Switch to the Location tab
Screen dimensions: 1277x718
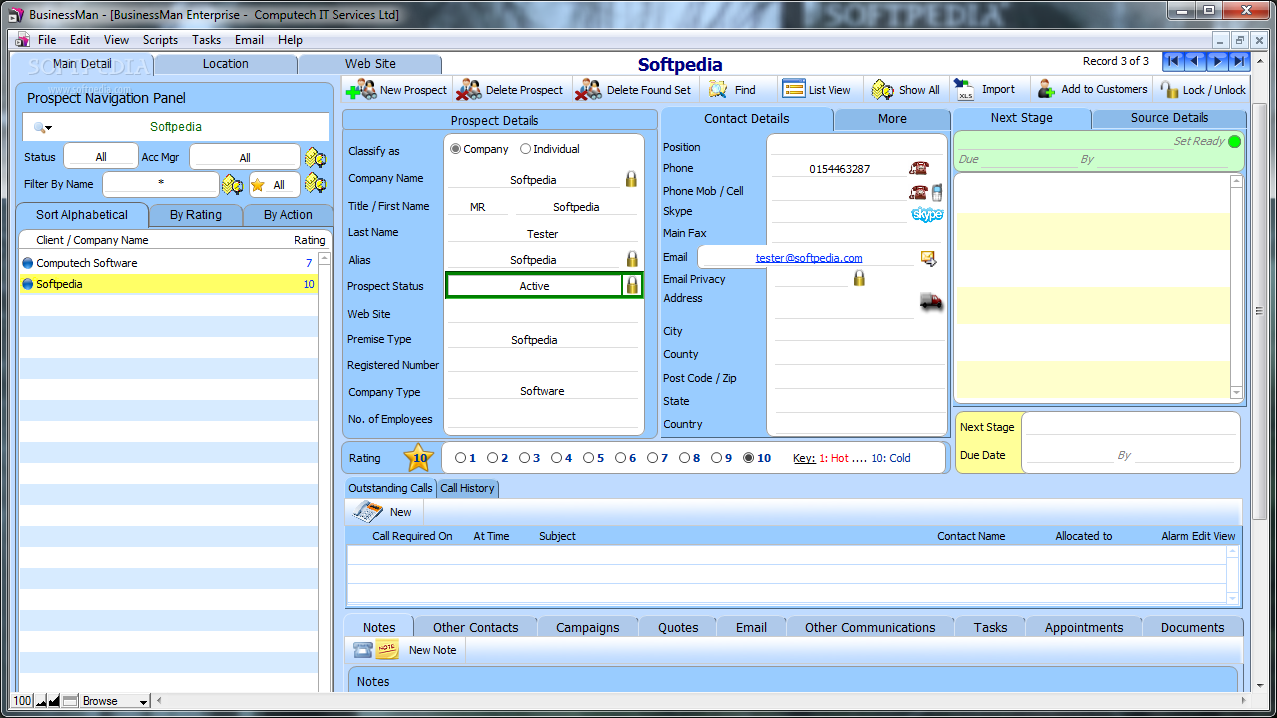click(226, 63)
